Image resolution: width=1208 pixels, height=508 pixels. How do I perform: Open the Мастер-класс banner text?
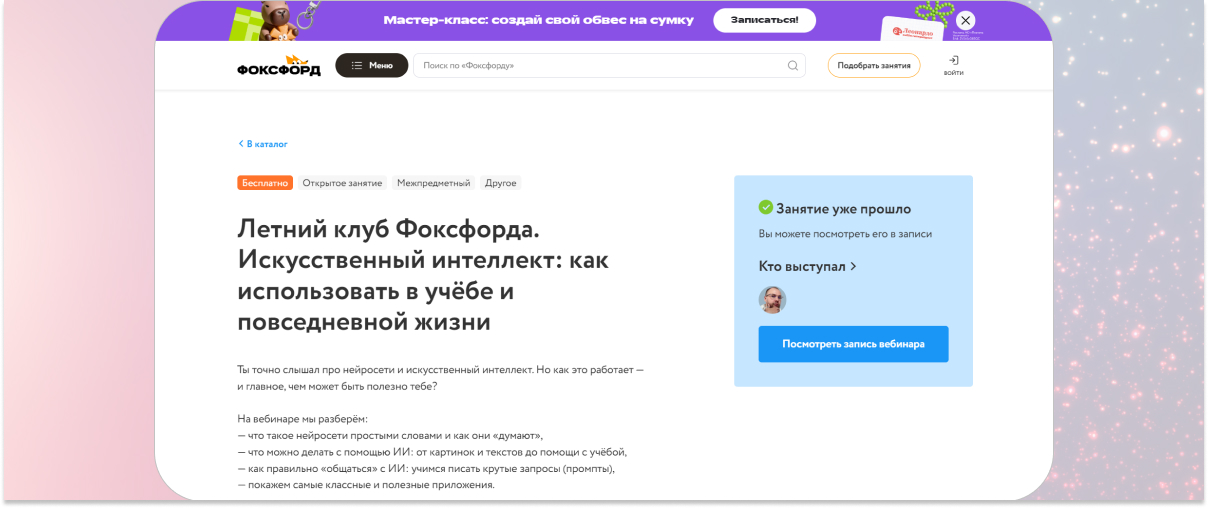540,20
